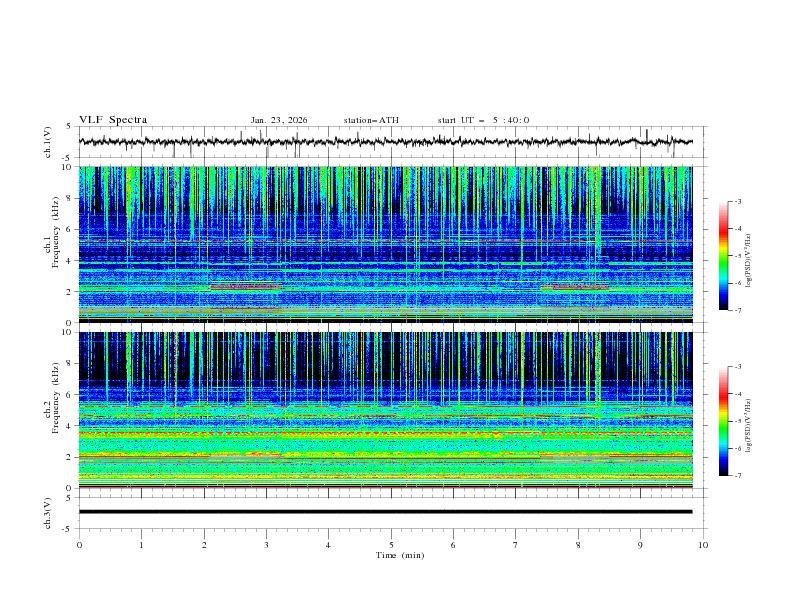Click the 6 kHz tick label on ch.1 axis
Screen dimensions: 792x612
click(x=68, y=229)
